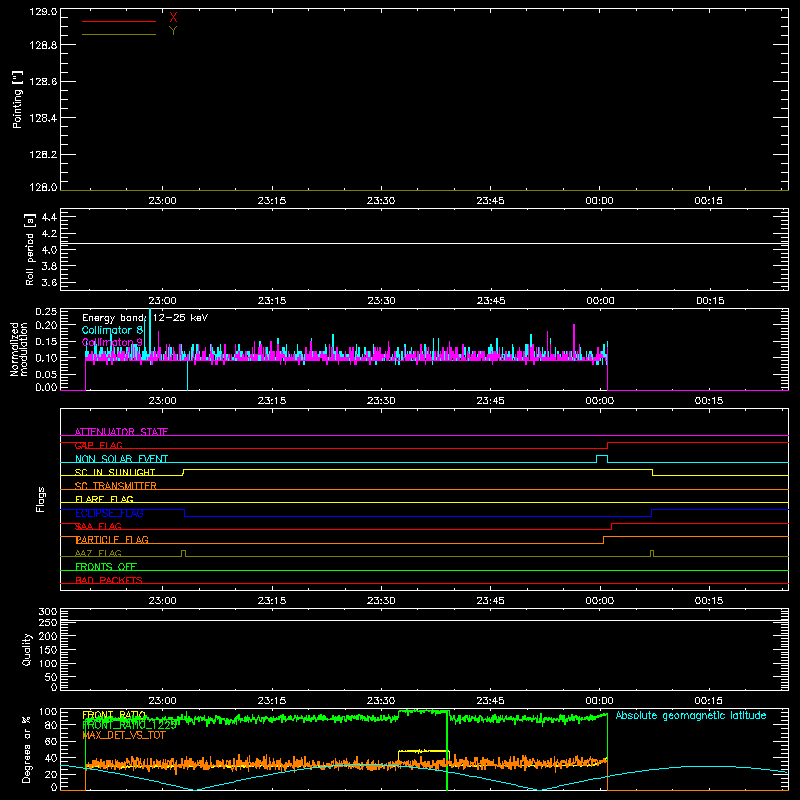Click the yellow FRONT_RATIO step near 23:35
This screenshot has width=800, height=800.
423,751
